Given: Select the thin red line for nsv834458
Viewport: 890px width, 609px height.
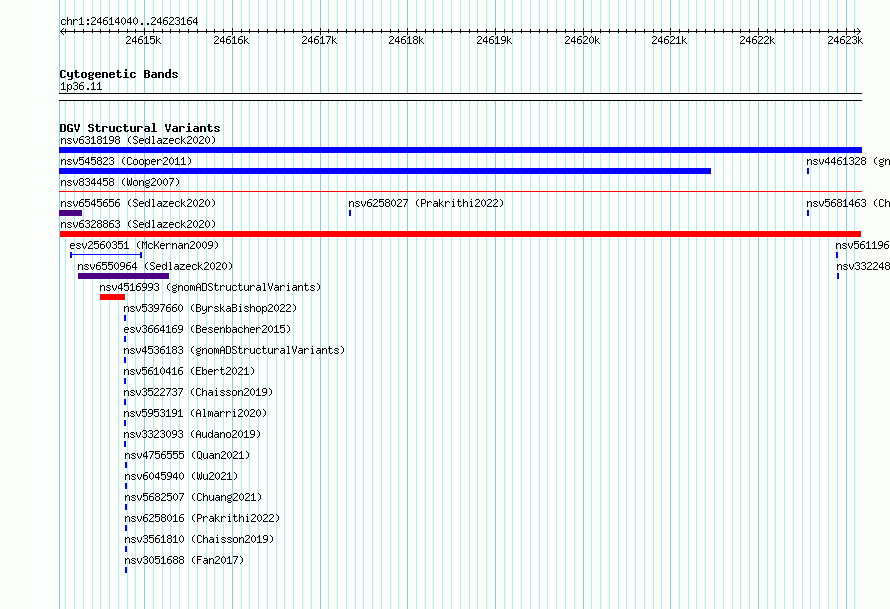Looking at the screenshot, I should pos(460,192).
